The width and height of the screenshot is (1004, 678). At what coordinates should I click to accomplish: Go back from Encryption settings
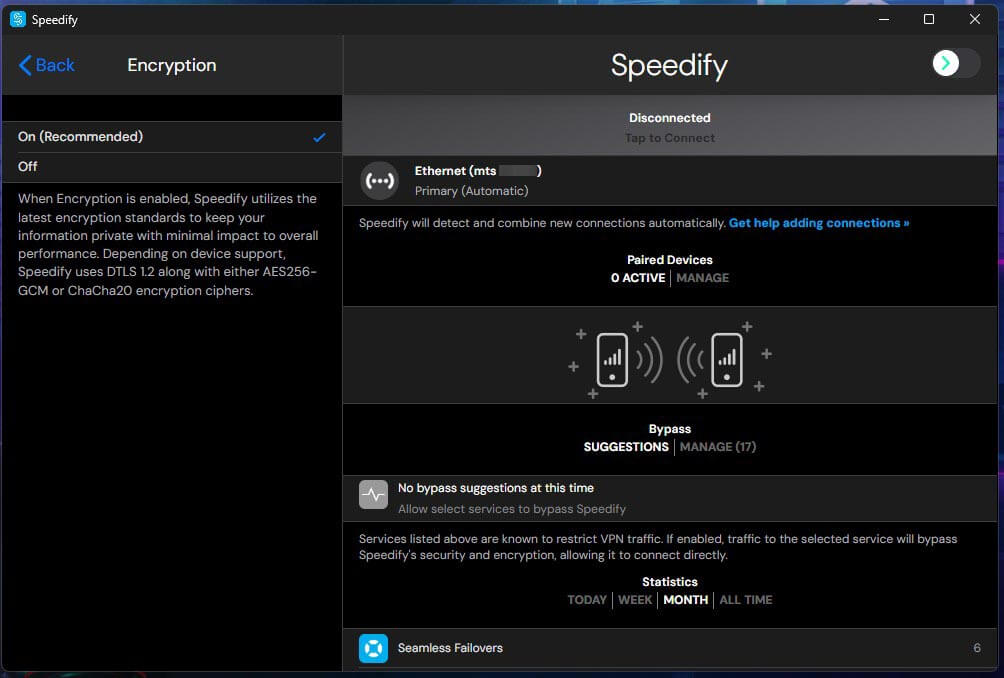(x=47, y=65)
